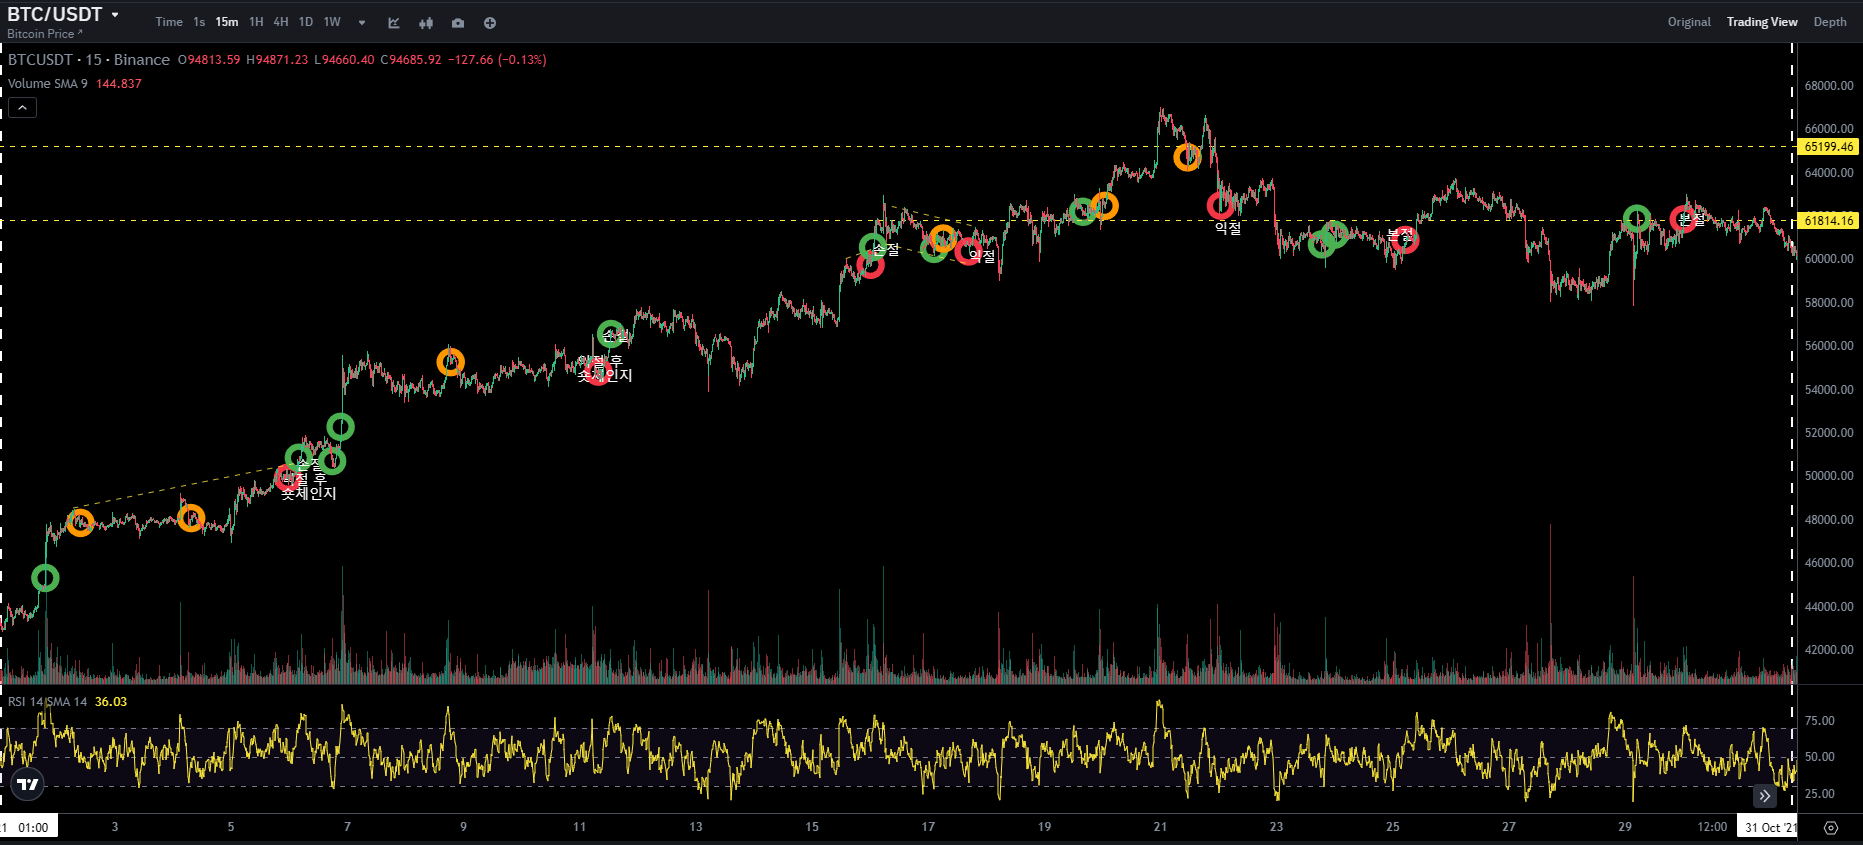
Task: Click the BTCUSDT · 15 · Binance legend title
Action: pos(89,60)
